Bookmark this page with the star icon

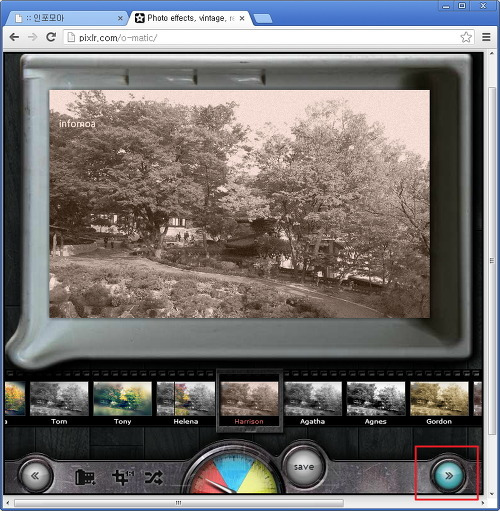(x=466, y=37)
